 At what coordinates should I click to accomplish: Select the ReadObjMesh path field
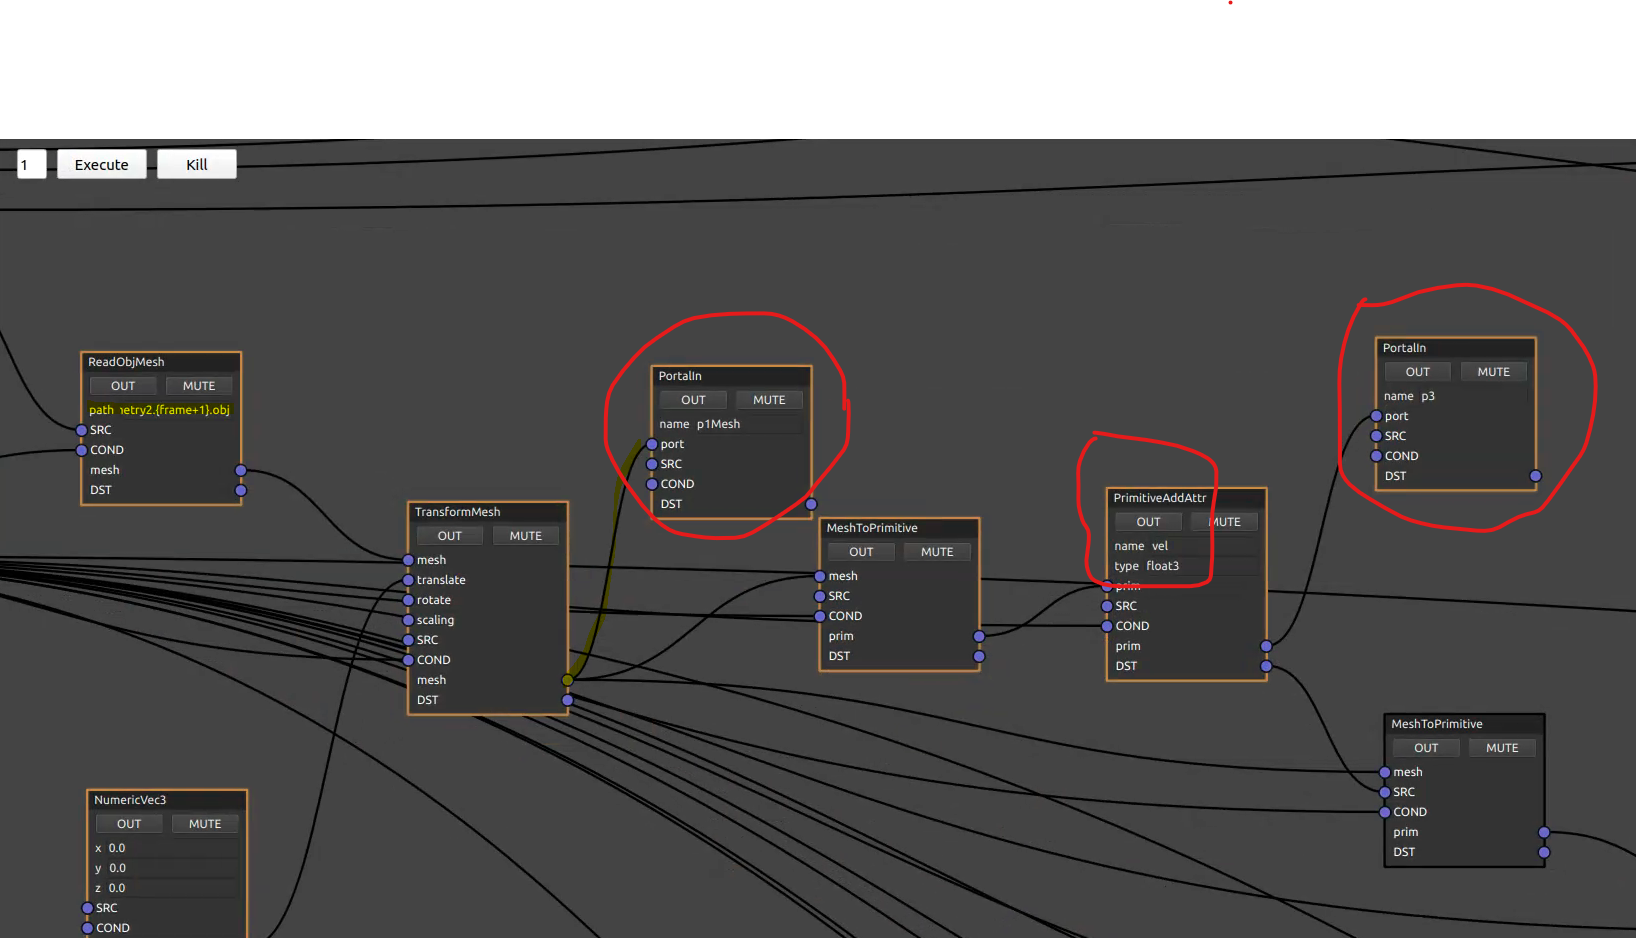click(x=161, y=410)
